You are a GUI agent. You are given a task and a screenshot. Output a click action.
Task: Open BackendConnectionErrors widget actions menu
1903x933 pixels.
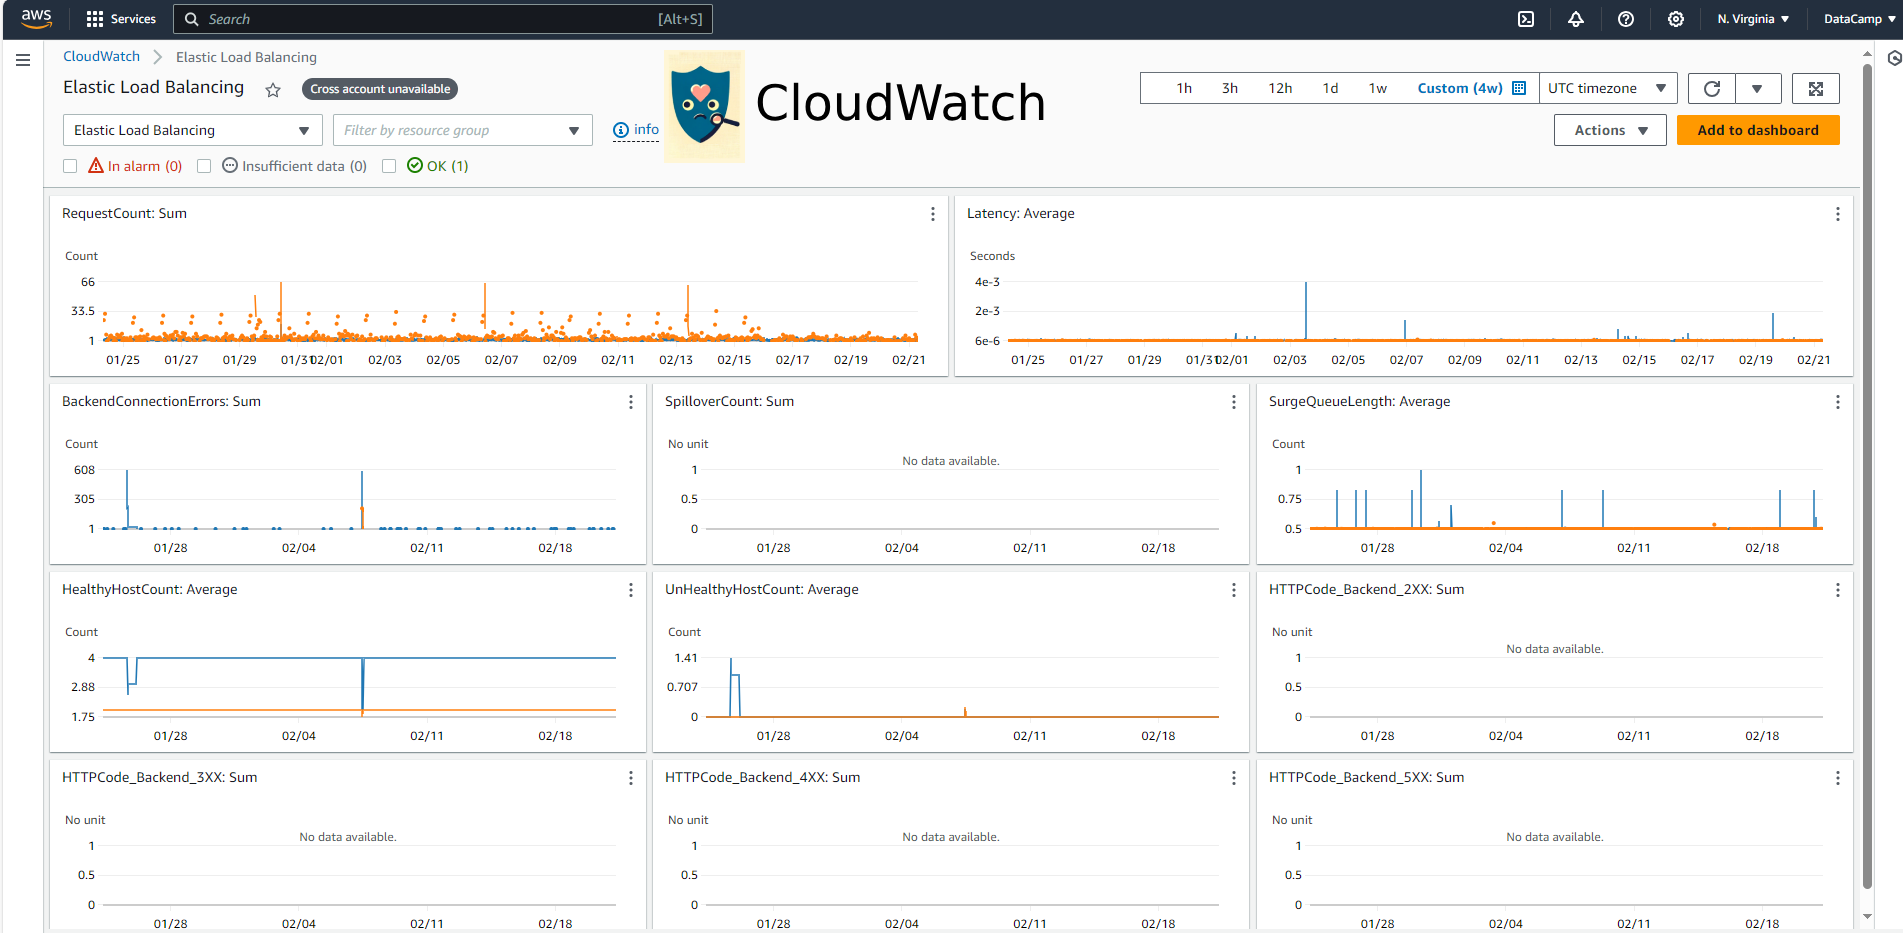pos(631,402)
